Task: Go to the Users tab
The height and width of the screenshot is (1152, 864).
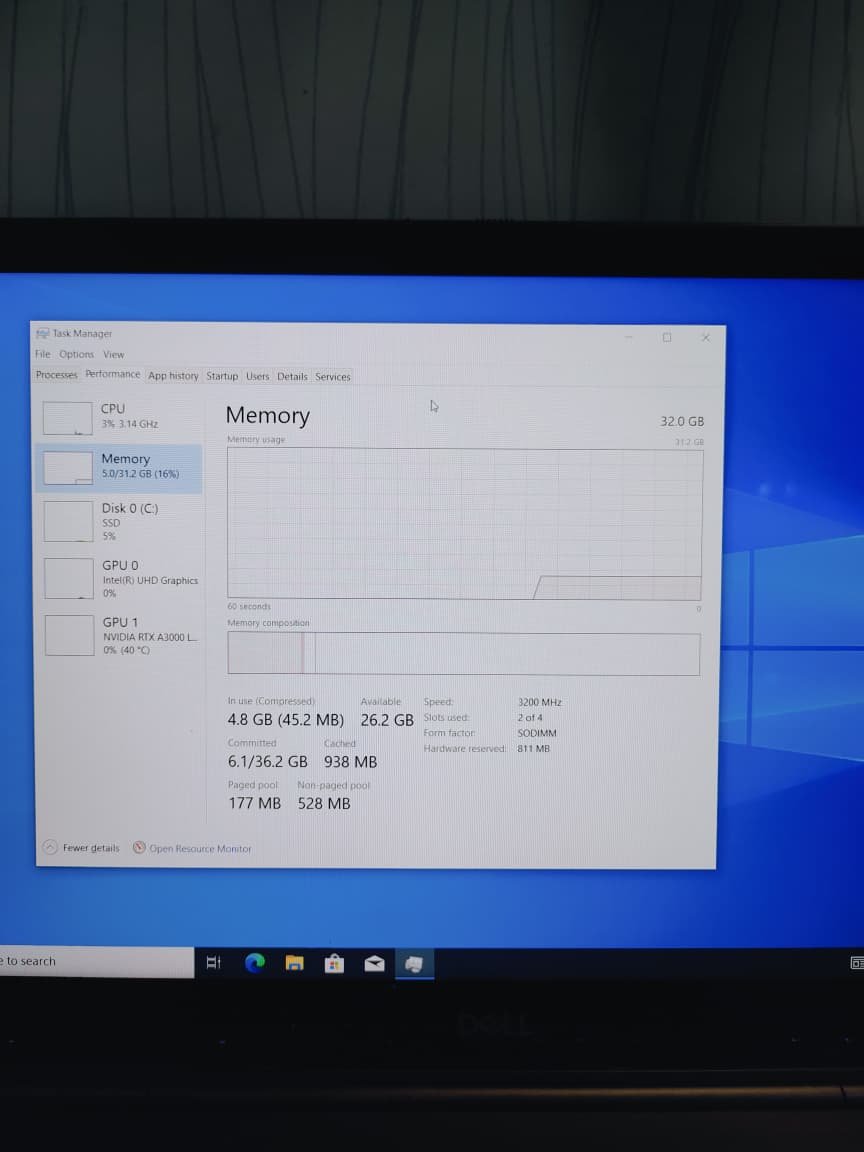Action: [x=257, y=376]
